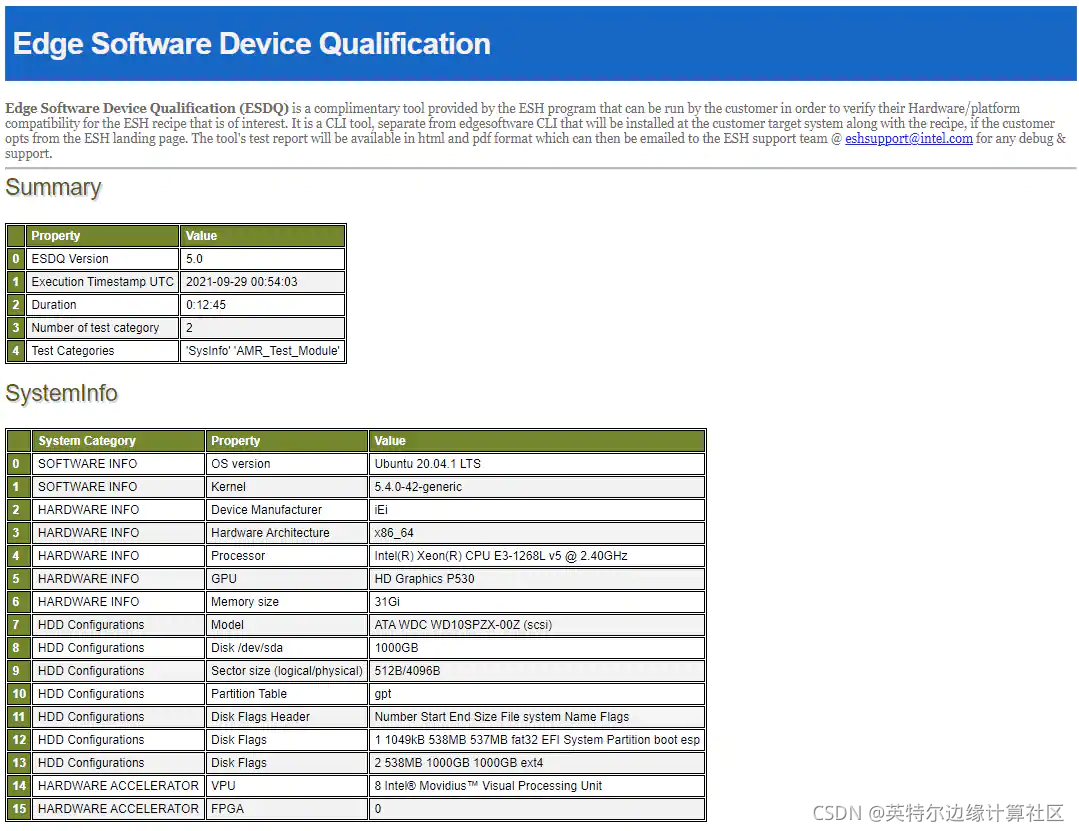
Task: Click the summary table 'Duration' cell
Action: pyautogui.click(x=103, y=305)
